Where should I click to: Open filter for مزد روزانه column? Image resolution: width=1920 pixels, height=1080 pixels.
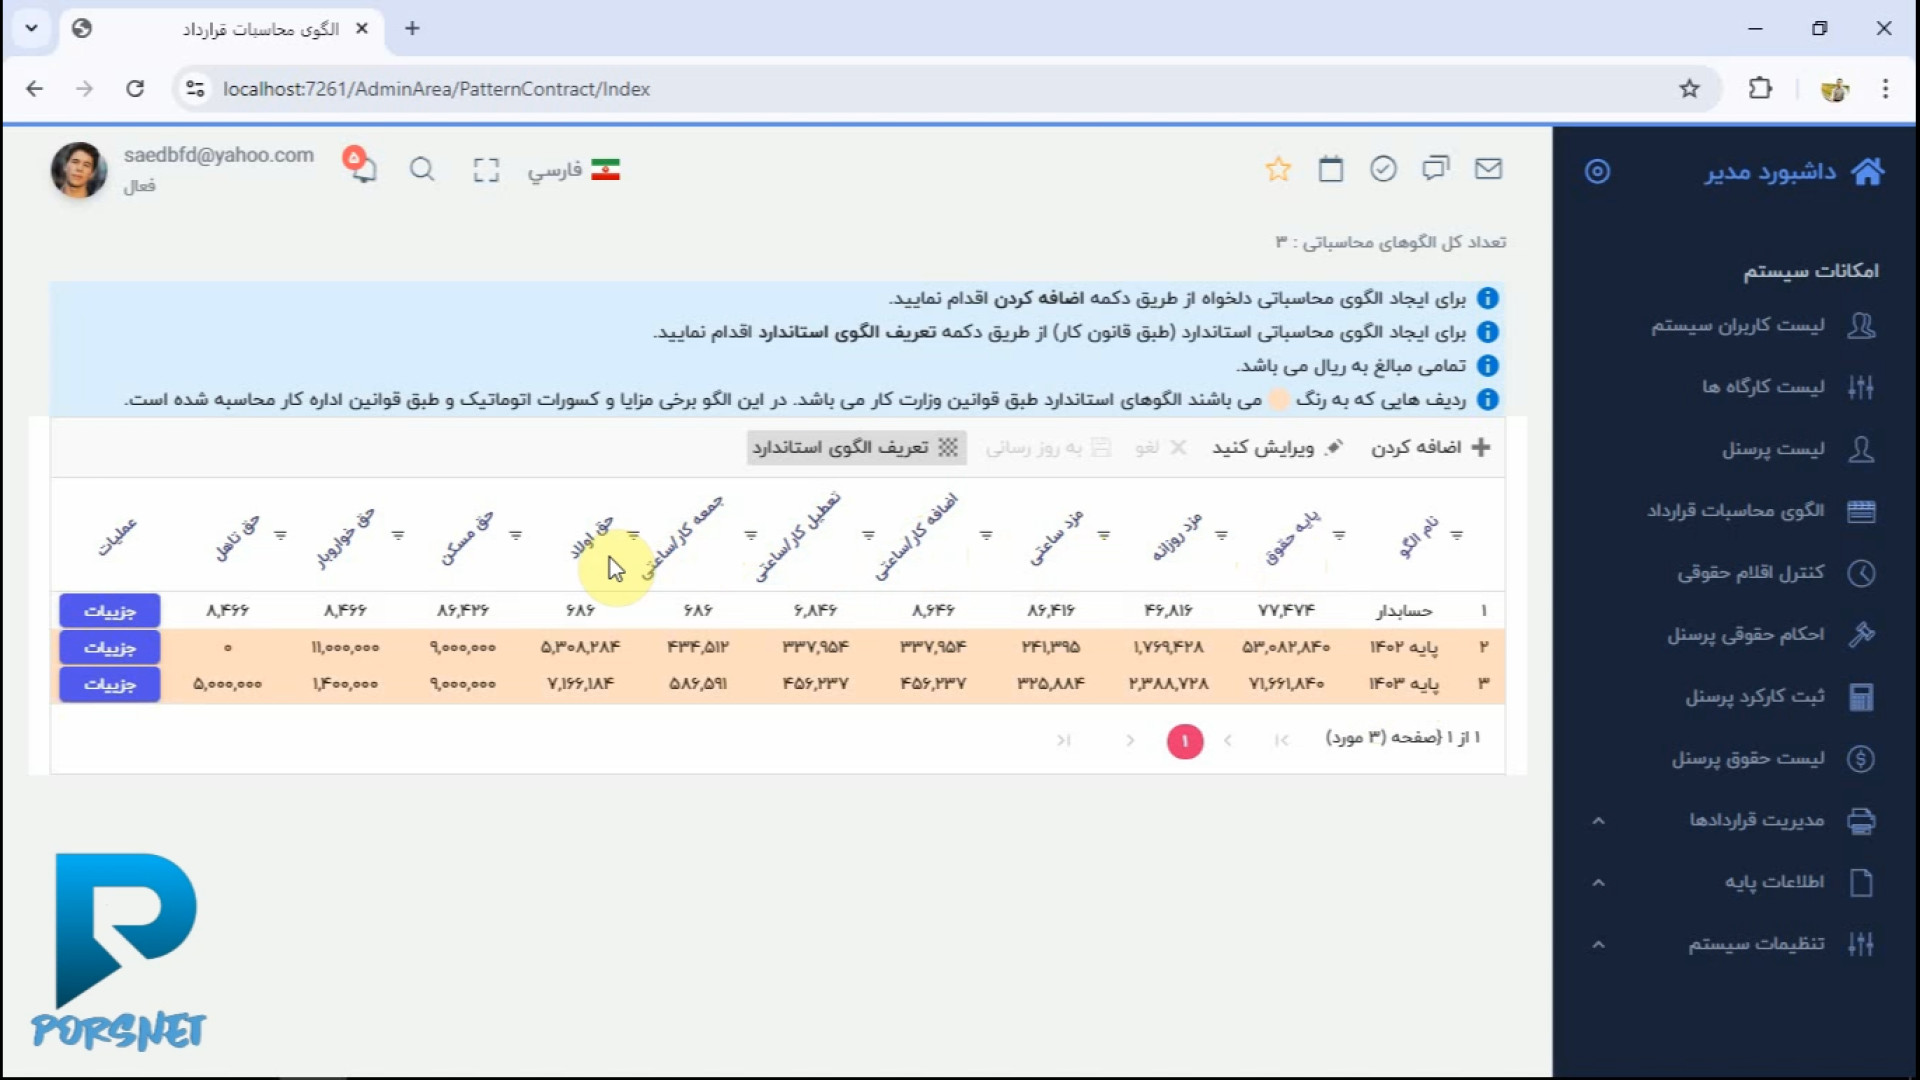(x=1221, y=536)
